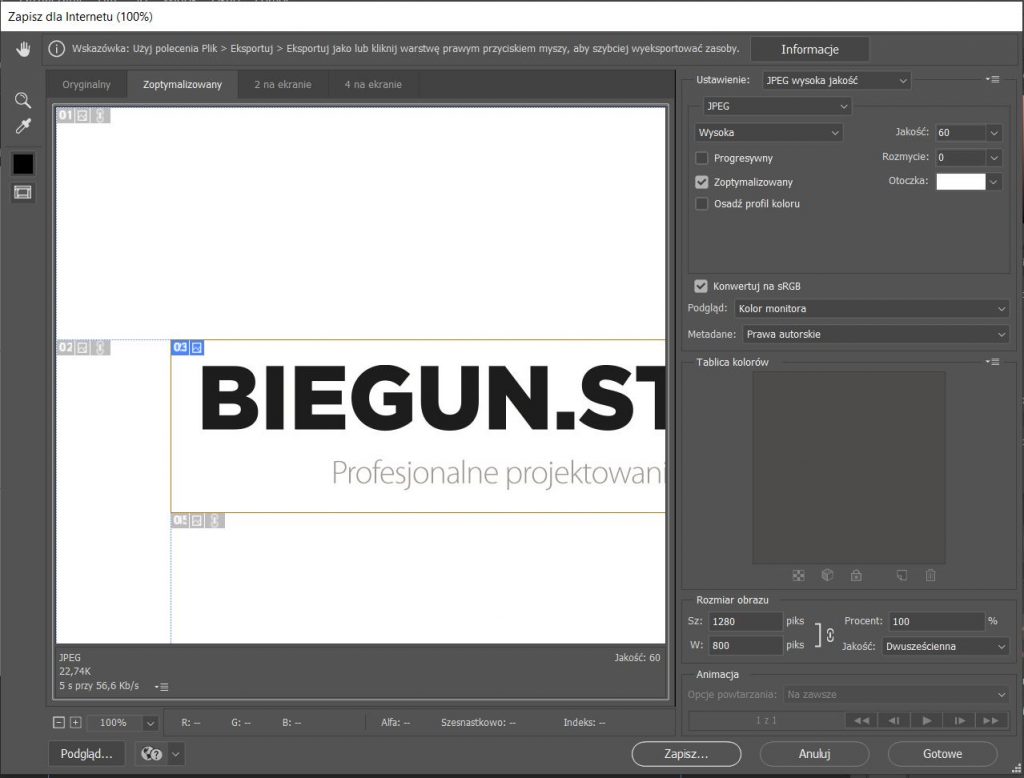Image resolution: width=1024 pixels, height=778 pixels.
Task: Switch to the 2 na ekranie tab
Action: (283, 84)
